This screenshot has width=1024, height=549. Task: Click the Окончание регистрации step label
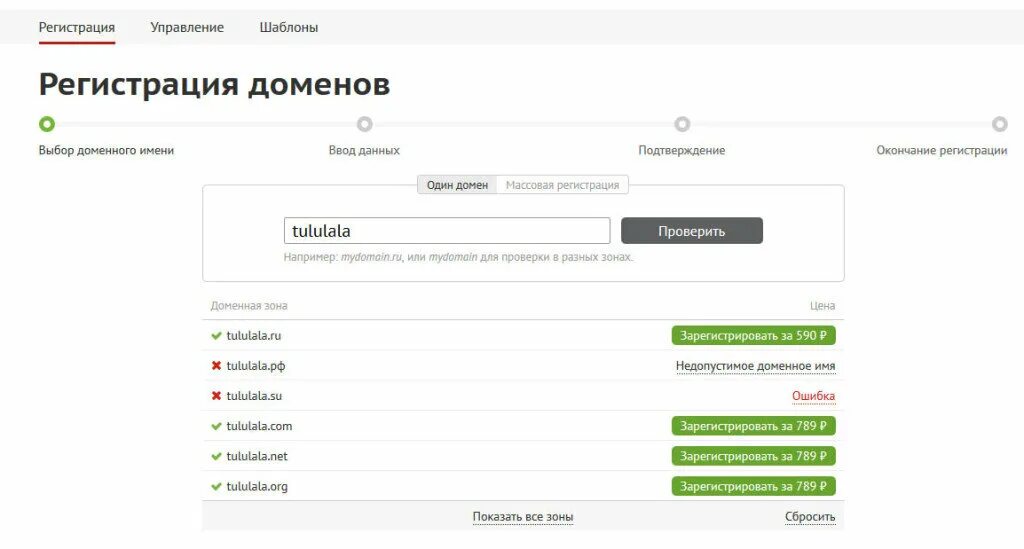(x=942, y=150)
